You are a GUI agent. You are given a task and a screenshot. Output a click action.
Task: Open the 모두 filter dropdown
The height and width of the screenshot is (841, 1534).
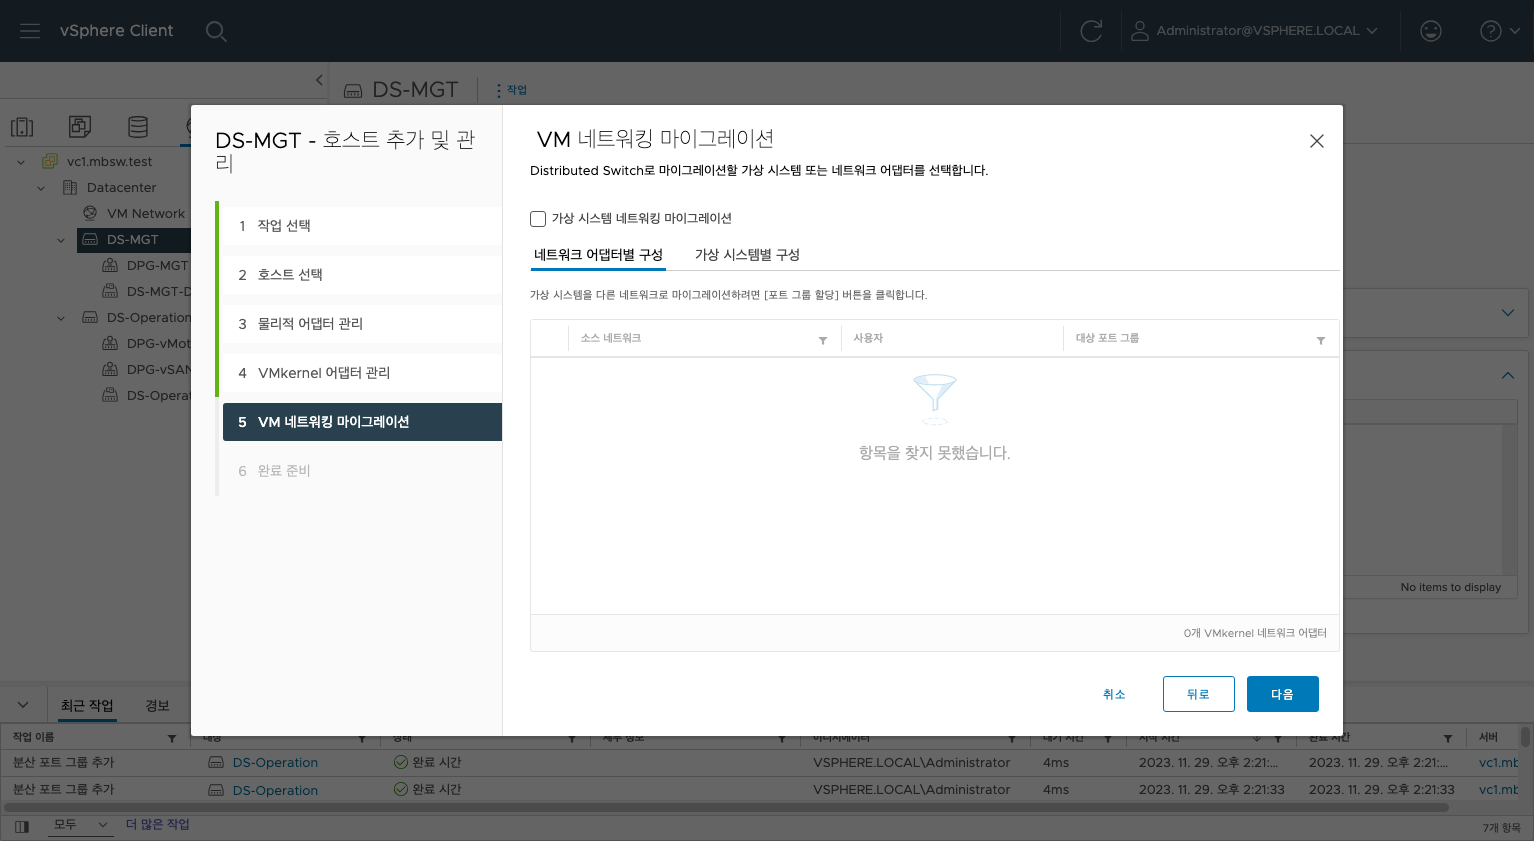[81, 824]
